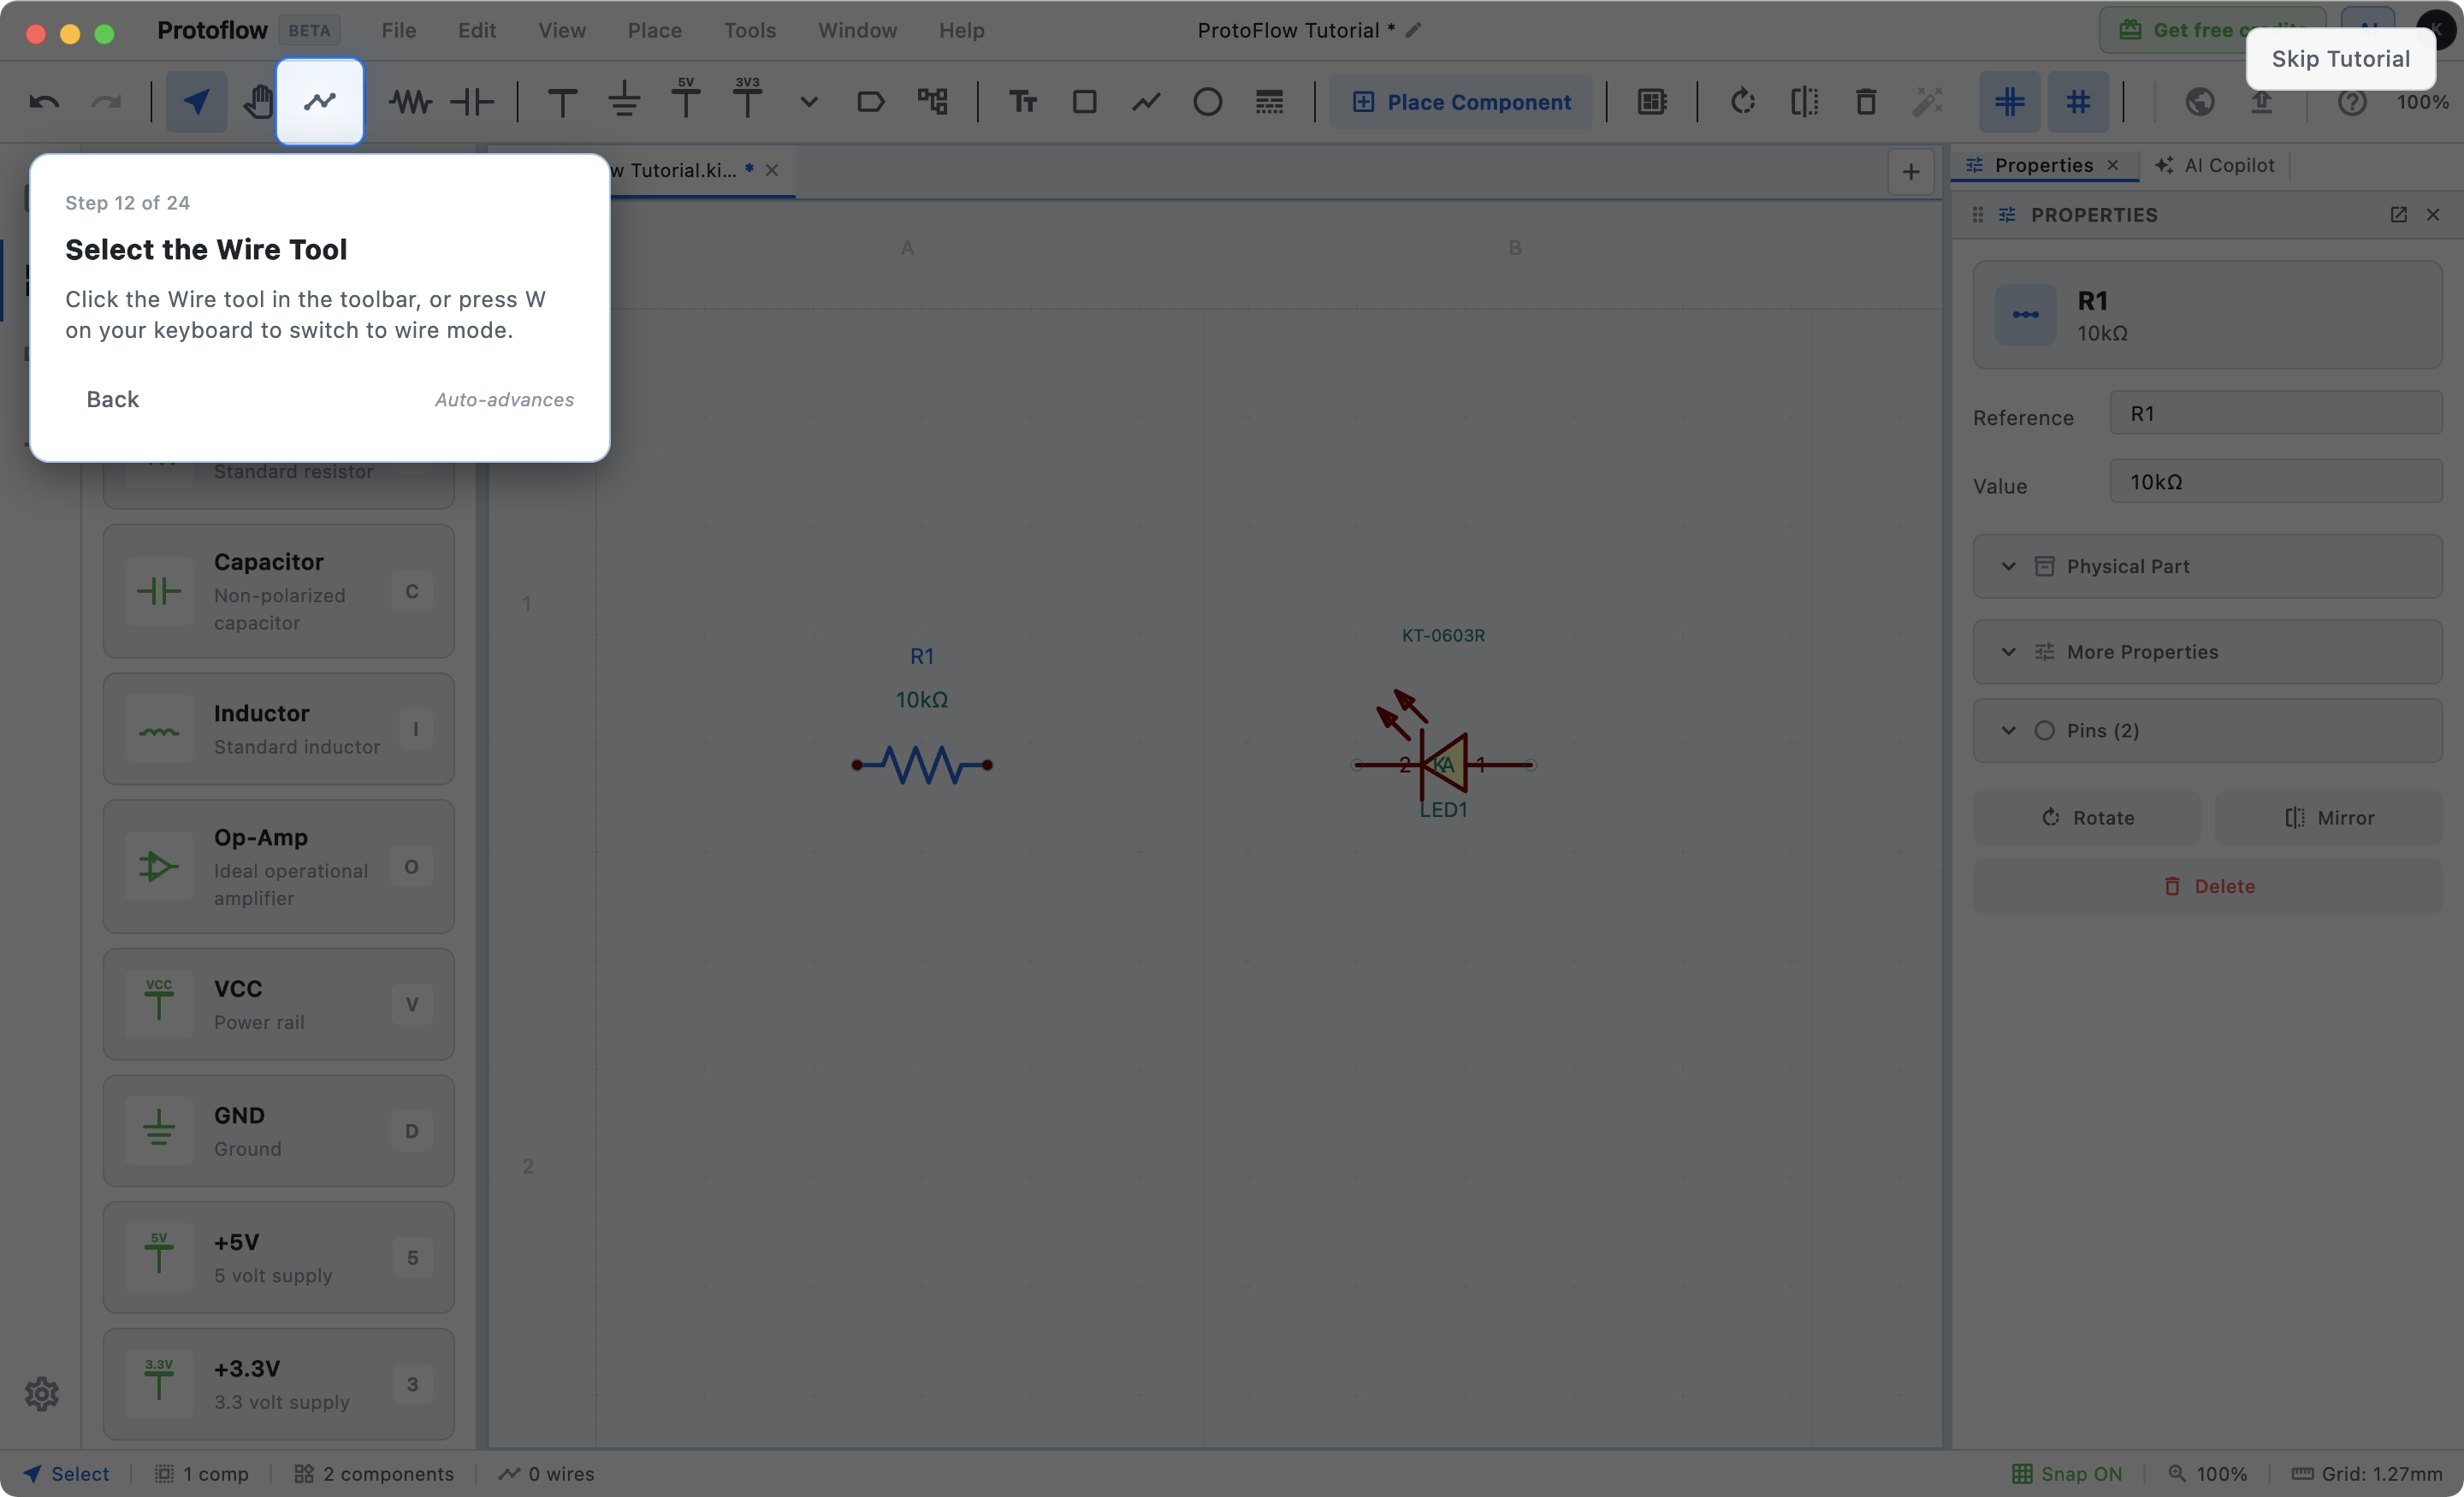Close the Properties tab
The width and height of the screenshot is (2464, 1497).
coord(2113,165)
